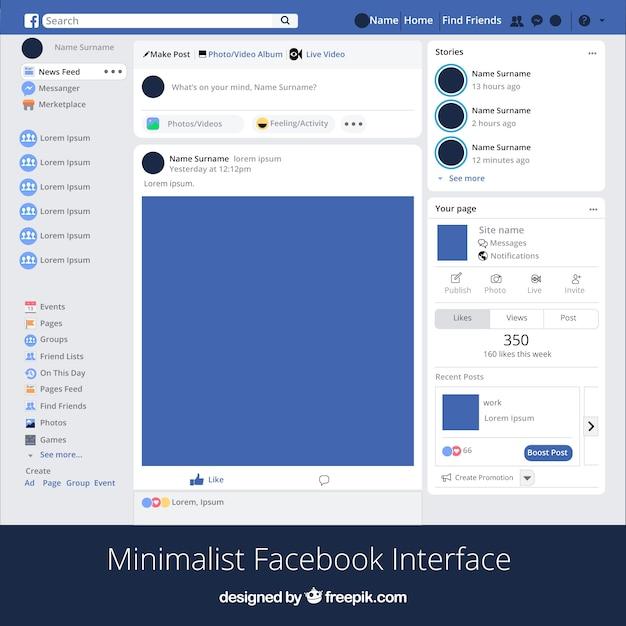Viewport: 626px width, 626px height.
Task: Open the Messenger icon in top bar
Action: (537, 20)
